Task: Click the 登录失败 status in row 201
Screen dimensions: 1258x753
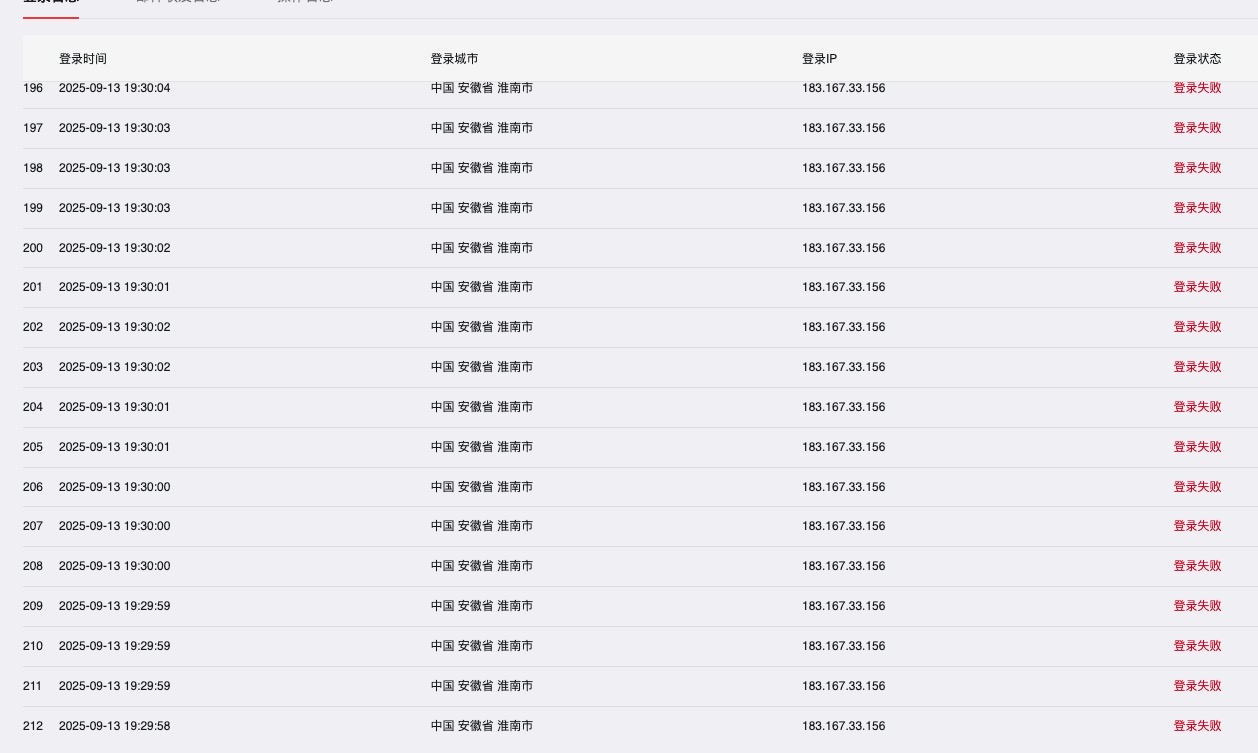Action: coord(1197,287)
